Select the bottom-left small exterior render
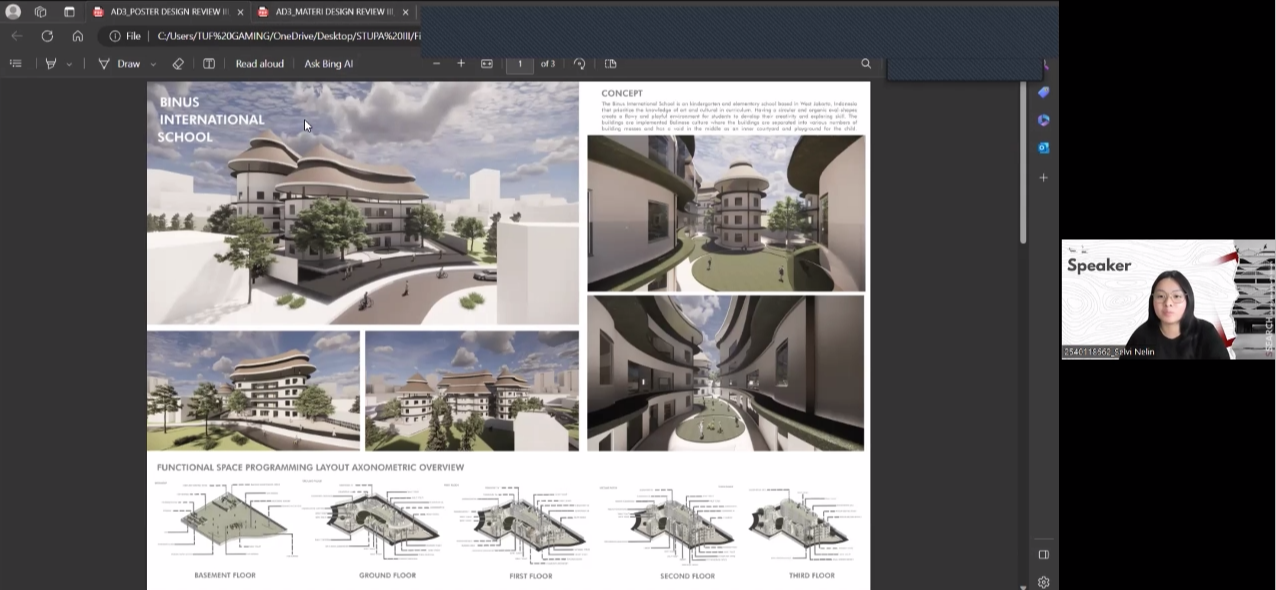The width and height of the screenshot is (1276, 590). point(253,391)
